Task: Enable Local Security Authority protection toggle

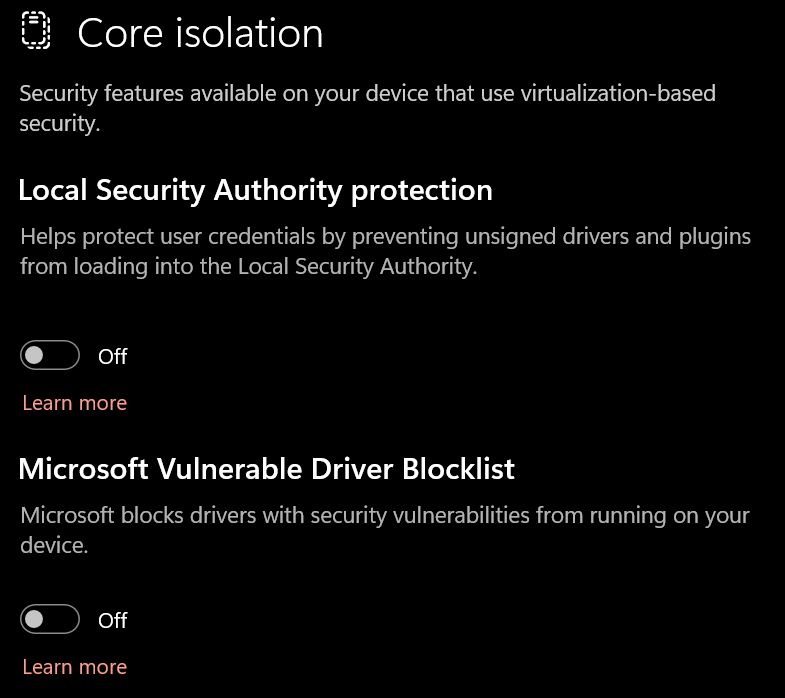Action: tap(50, 356)
